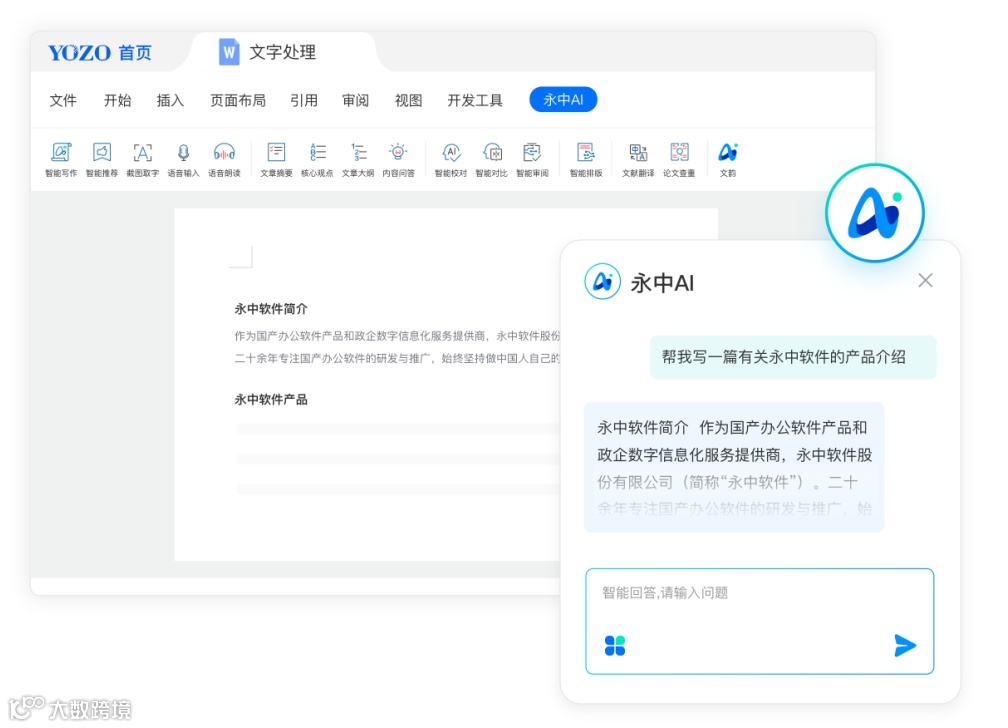Open the 视图 ribbon tab
Viewport: 1008px width, 728px height.
coord(408,100)
